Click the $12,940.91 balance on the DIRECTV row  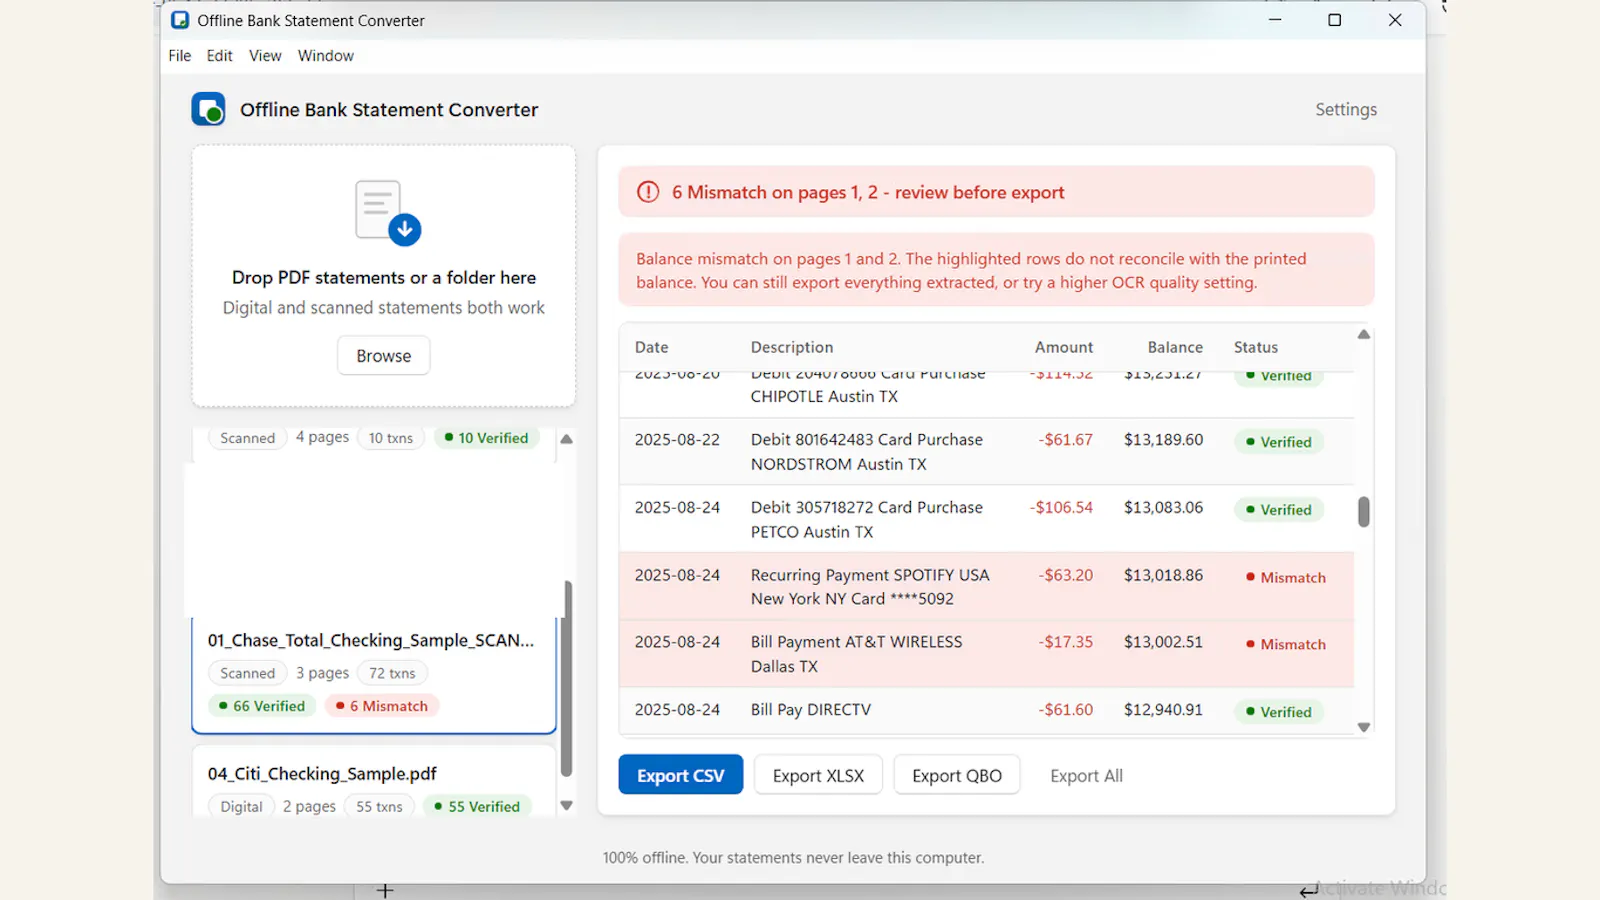click(1163, 709)
